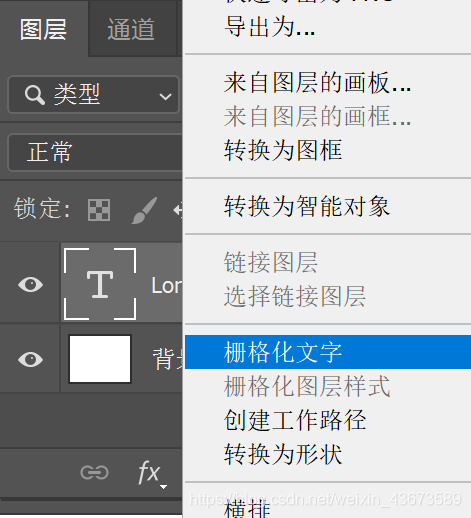Image resolution: width=471 pixels, height=518 pixels.
Task: Hide the Lorem text layer eye icon
Action: click(30, 285)
